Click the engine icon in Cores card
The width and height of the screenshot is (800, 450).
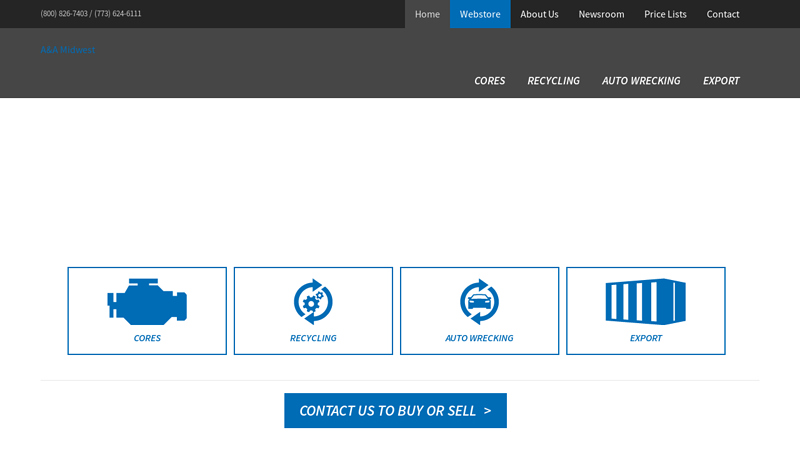click(147, 302)
